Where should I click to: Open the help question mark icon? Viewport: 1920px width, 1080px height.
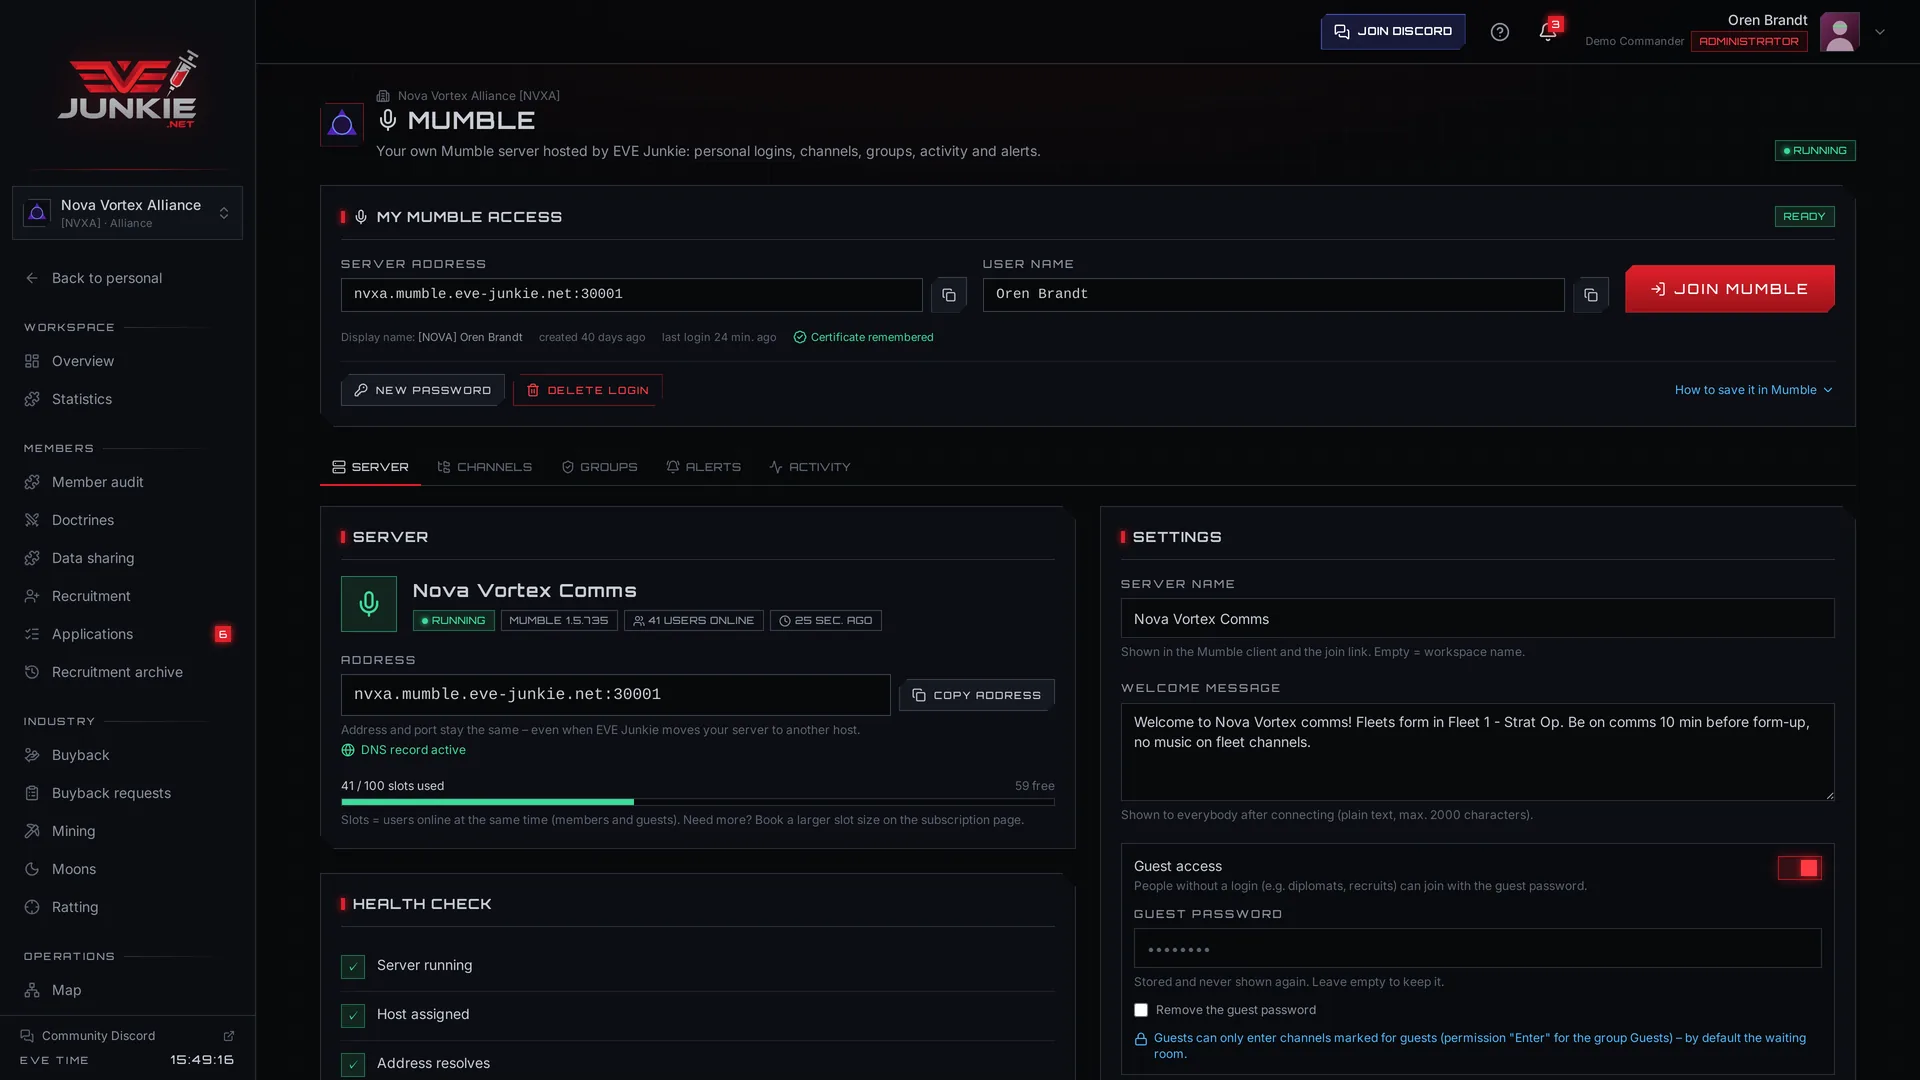pos(1499,32)
